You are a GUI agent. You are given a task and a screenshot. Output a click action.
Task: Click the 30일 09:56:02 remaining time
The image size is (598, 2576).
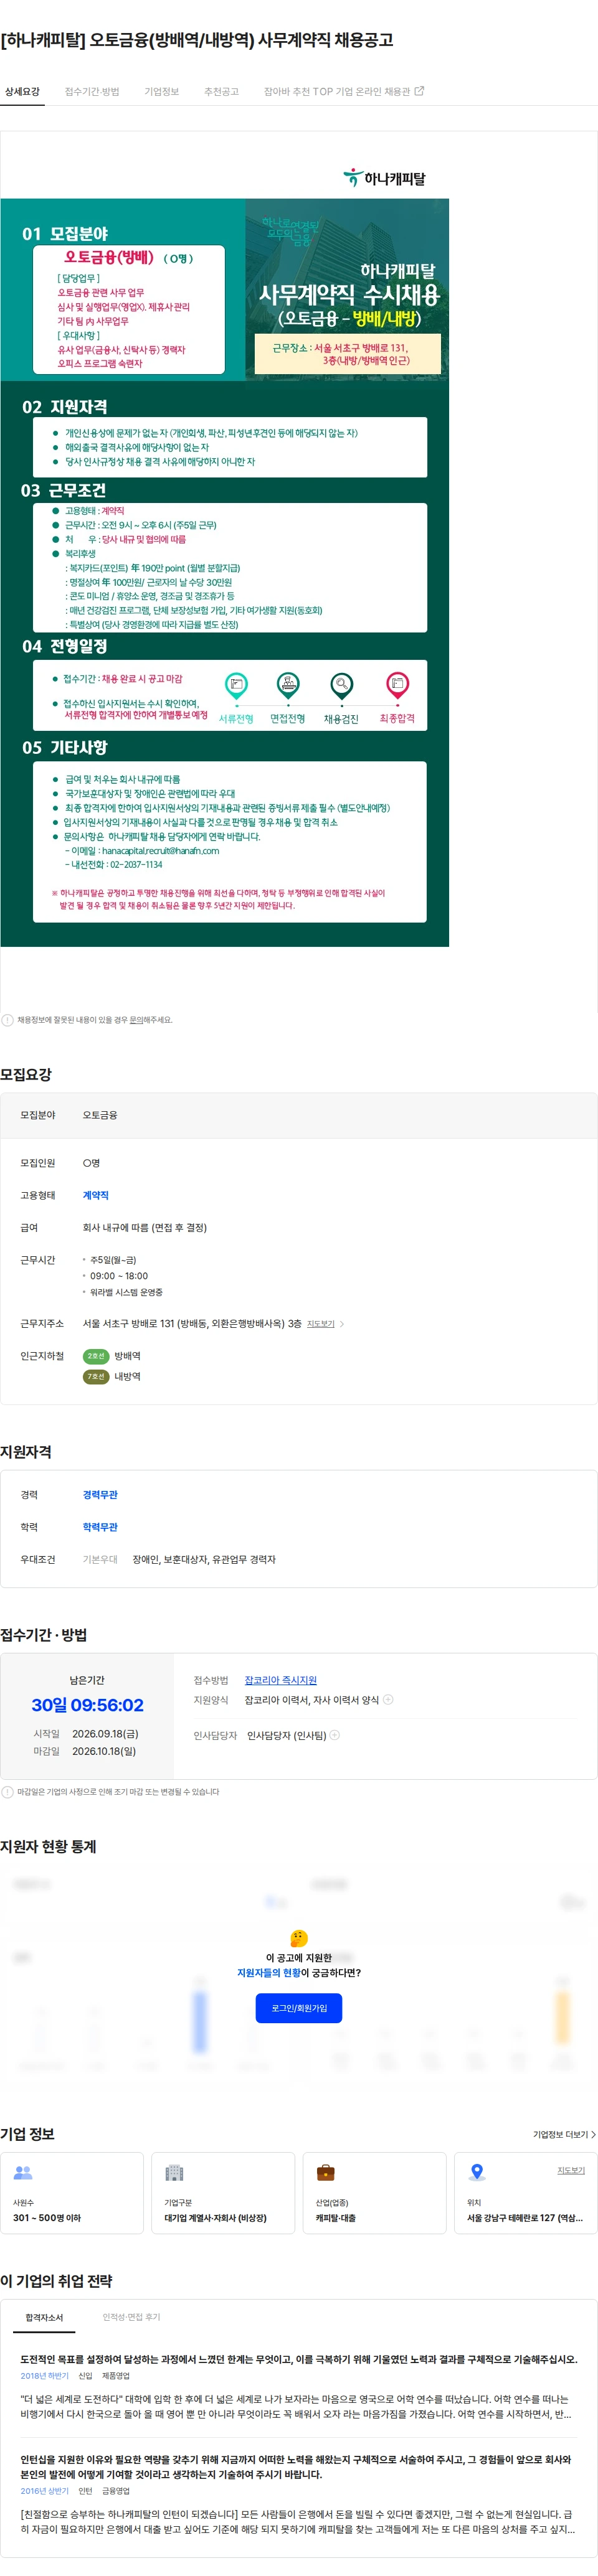coord(87,1705)
